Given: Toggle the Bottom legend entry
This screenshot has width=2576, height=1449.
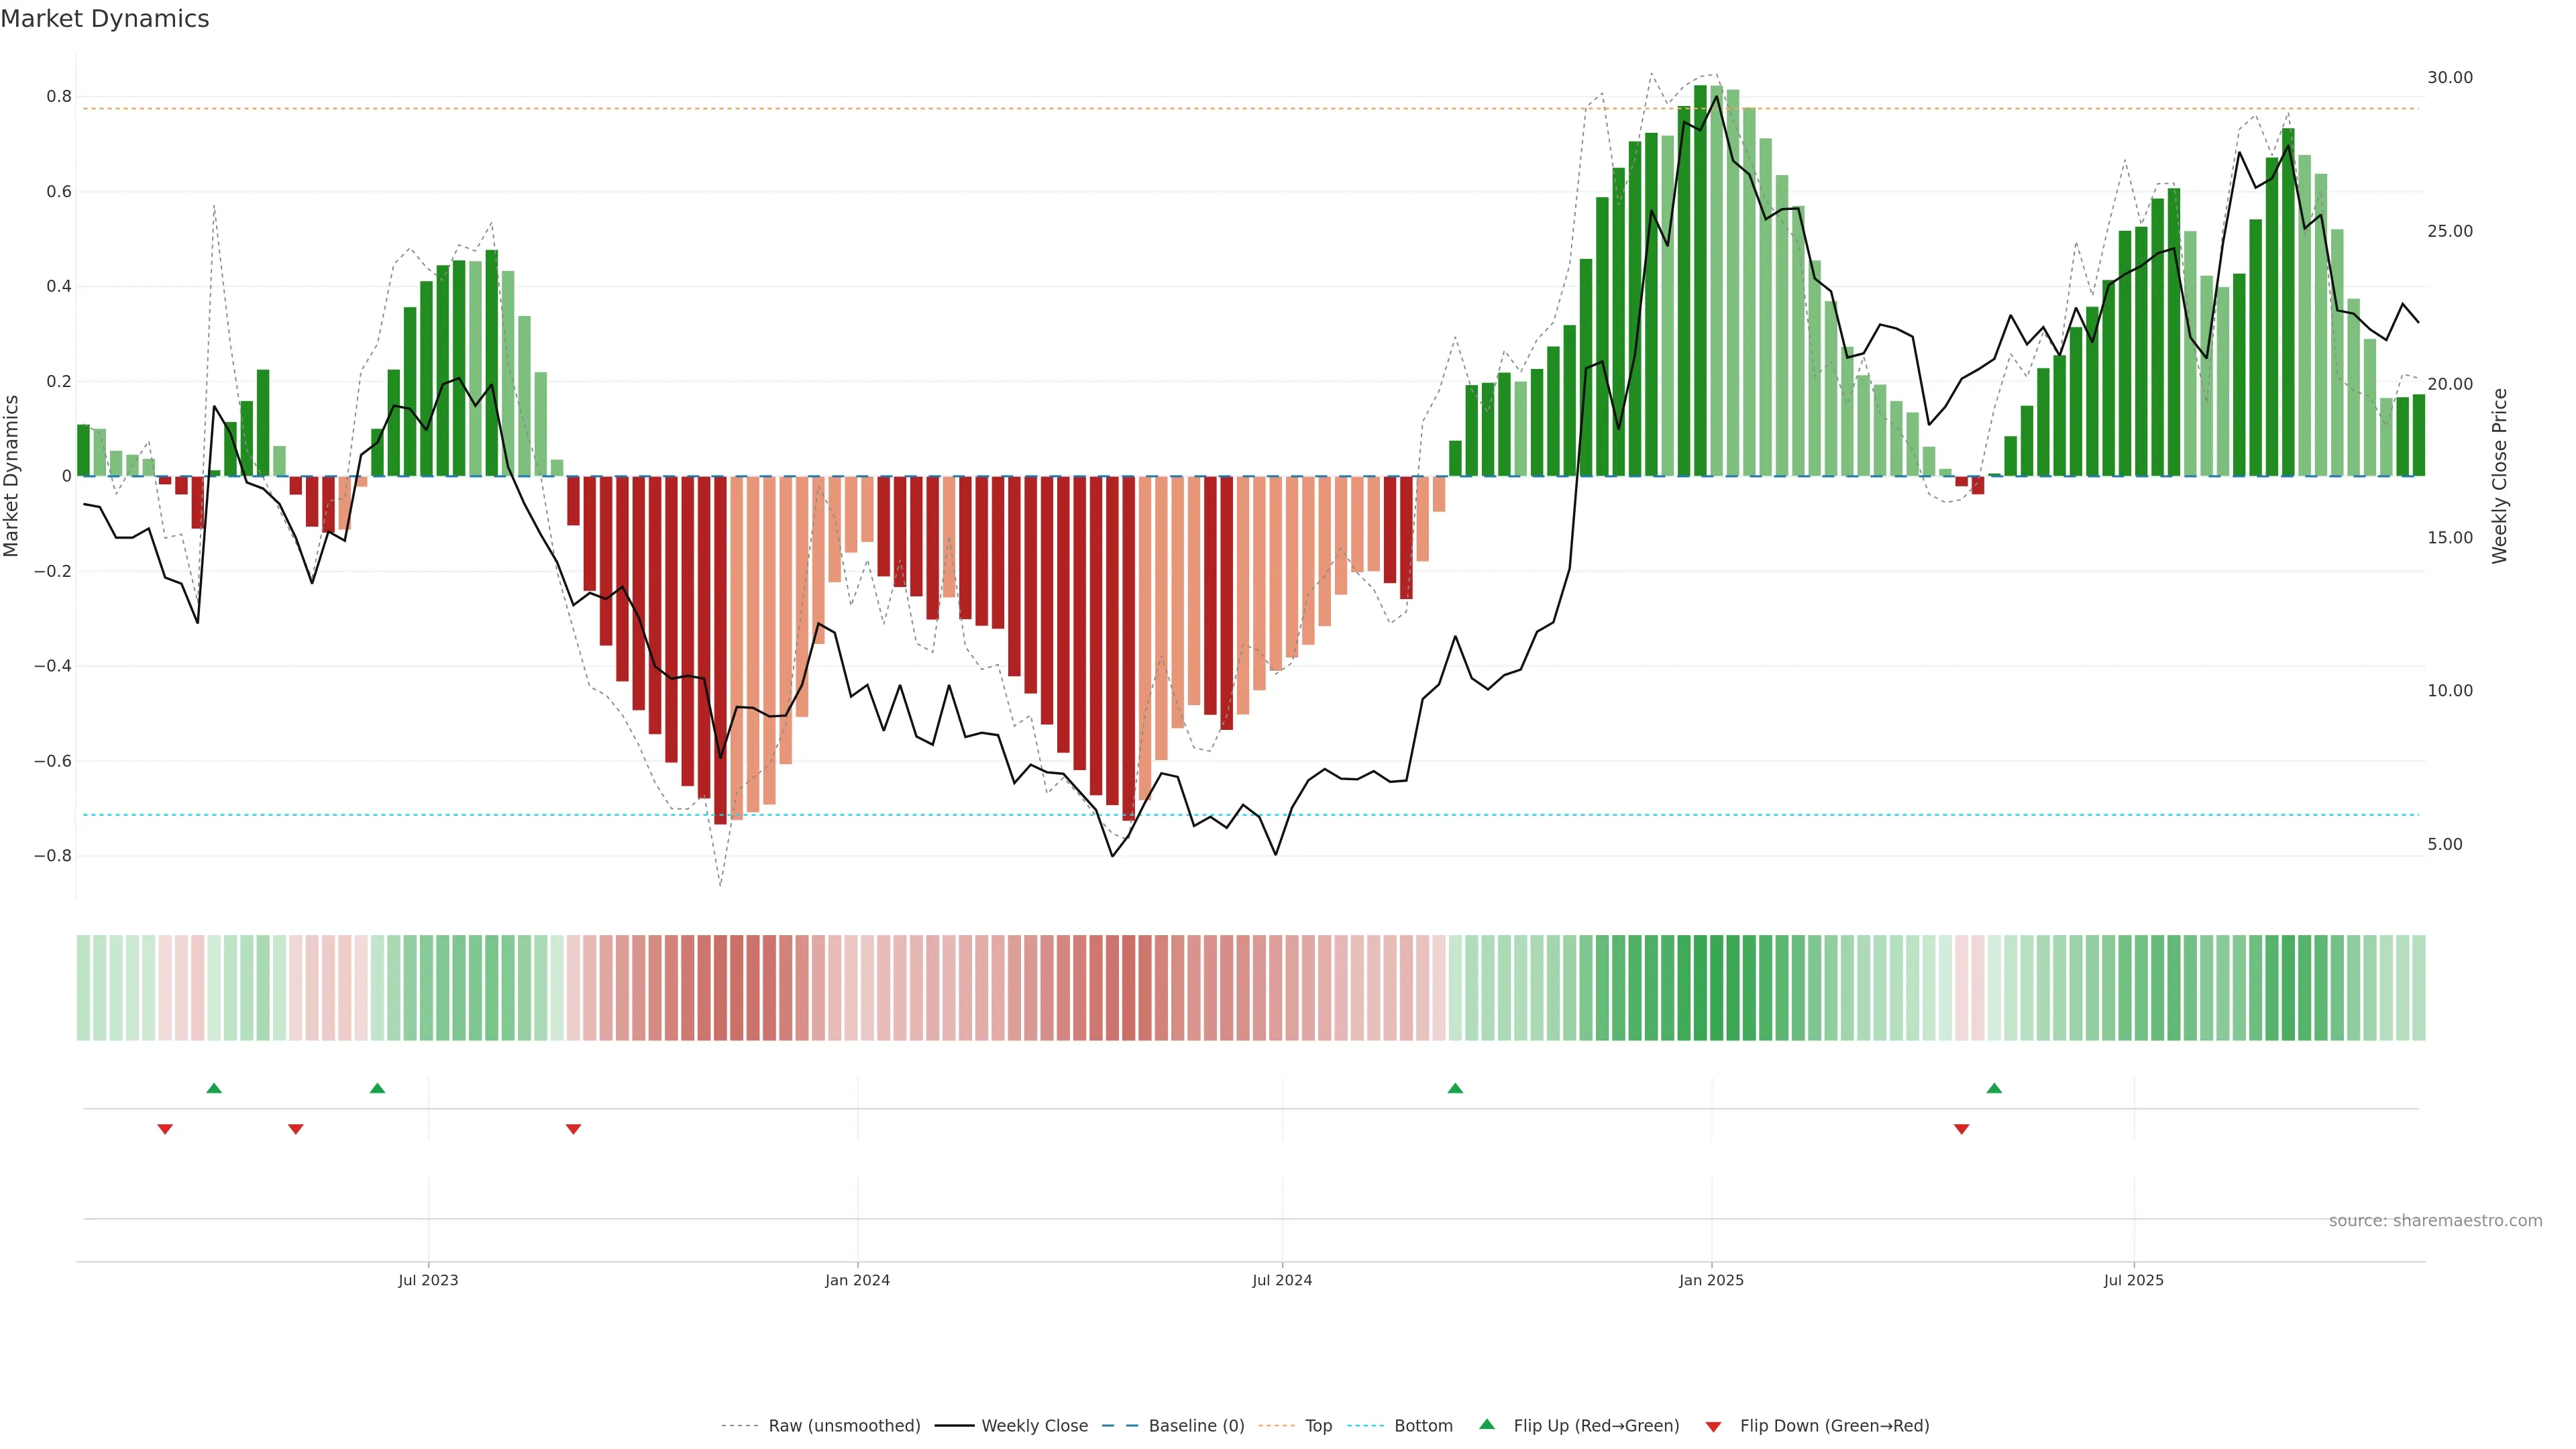Looking at the screenshot, I should coord(1423,1426).
